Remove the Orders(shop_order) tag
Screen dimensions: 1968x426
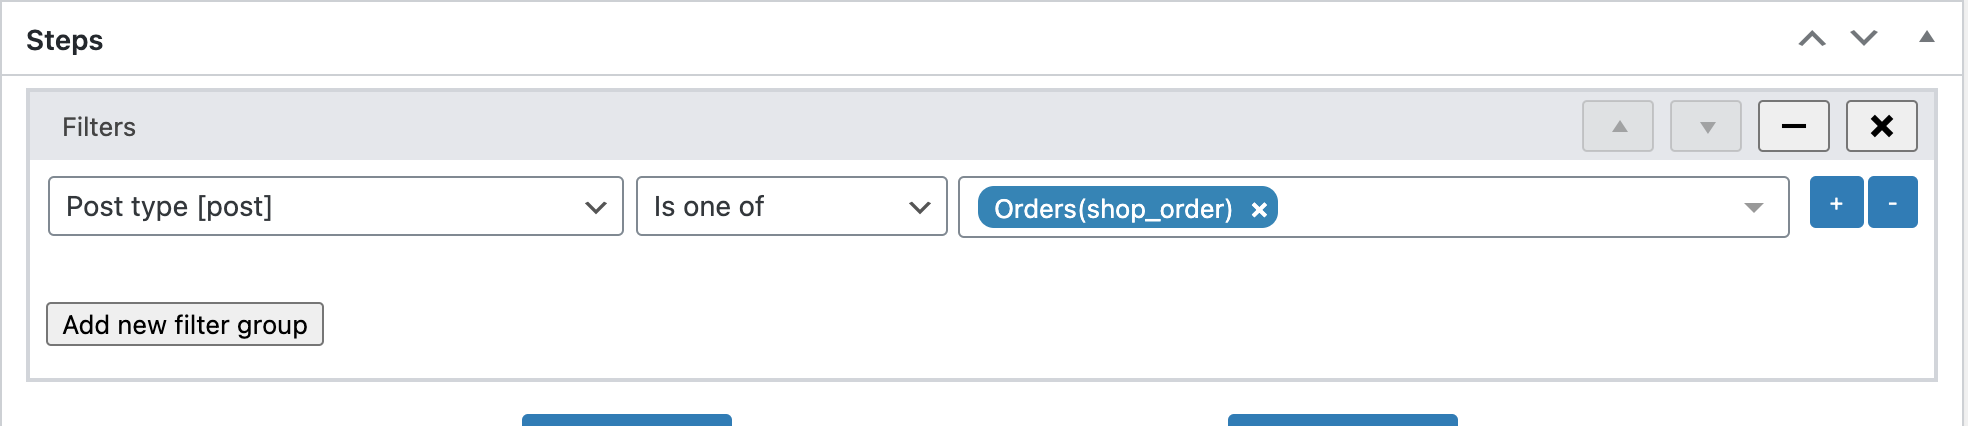(1259, 209)
